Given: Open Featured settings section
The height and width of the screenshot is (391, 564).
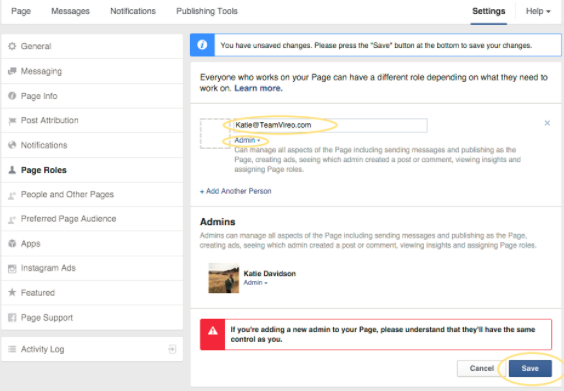Looking at the screenshot, I should 92,293.
